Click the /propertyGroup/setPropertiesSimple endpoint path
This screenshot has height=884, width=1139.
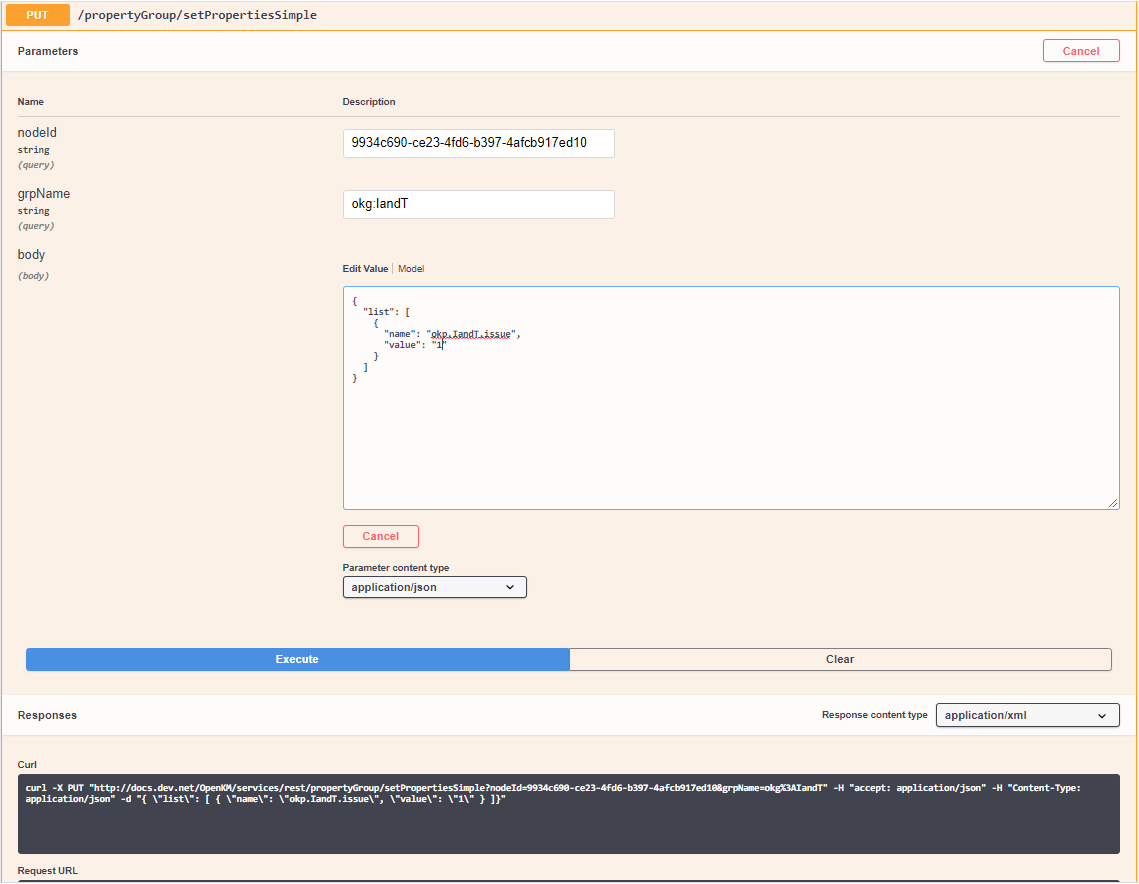click(x=197, y=15)
